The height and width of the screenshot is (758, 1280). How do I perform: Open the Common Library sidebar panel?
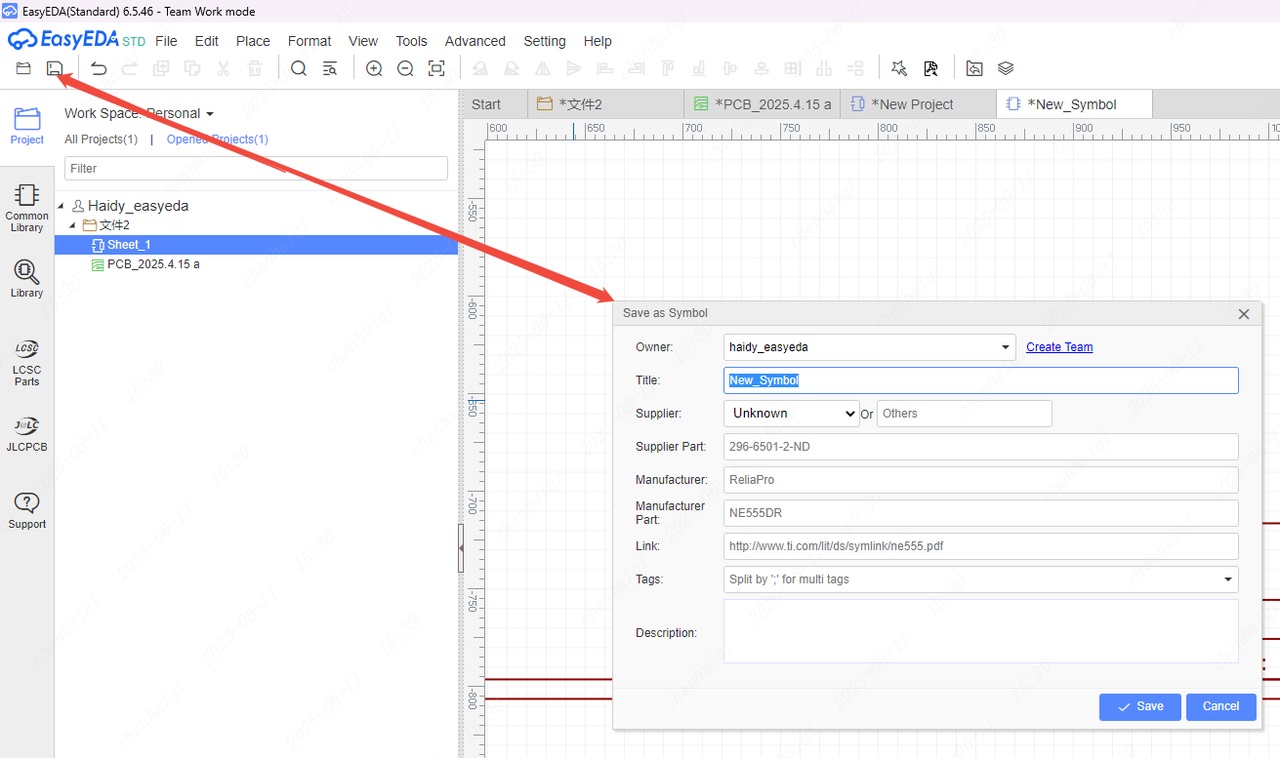(27, 207)
